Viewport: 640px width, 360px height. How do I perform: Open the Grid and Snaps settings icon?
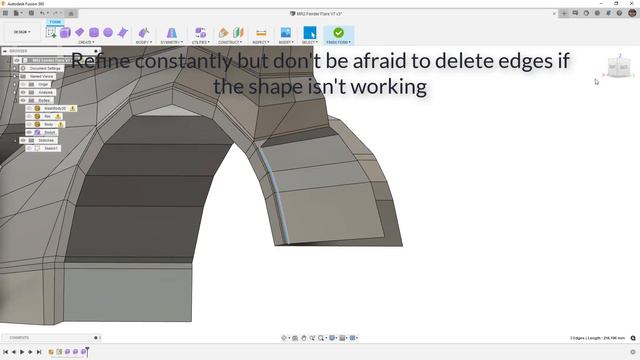point(343,338)
